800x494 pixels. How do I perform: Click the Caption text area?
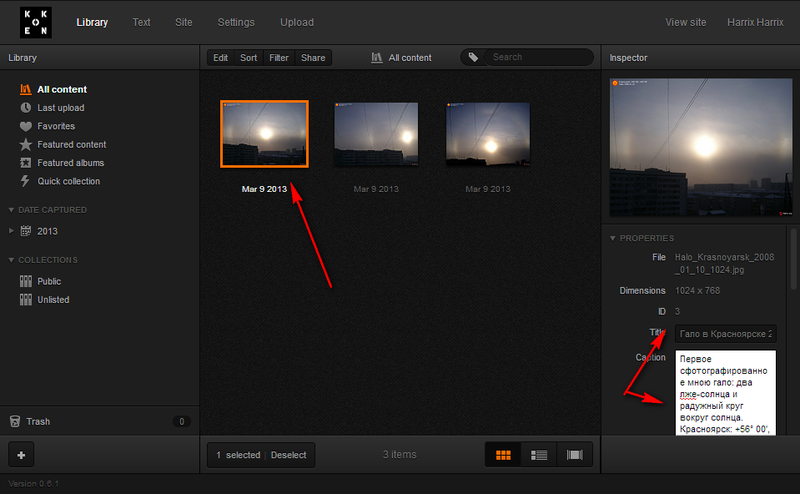[726, 392]
